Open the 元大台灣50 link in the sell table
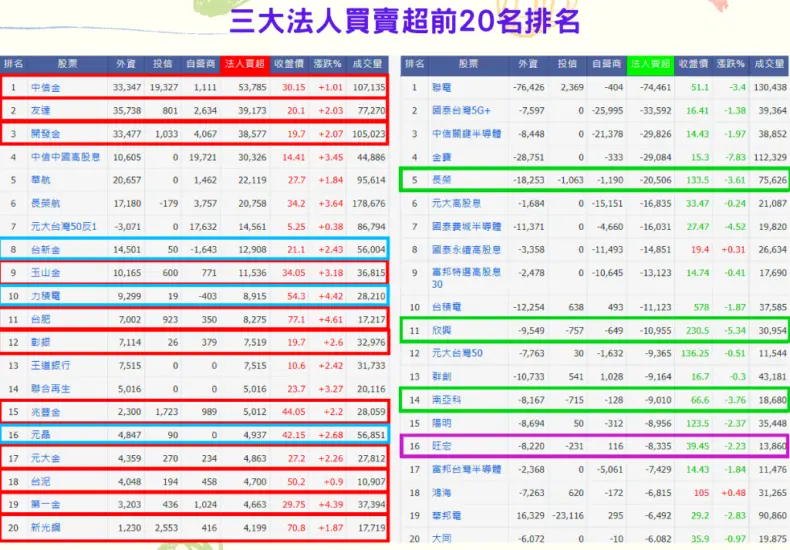Viewport: 790px width, 550px height. 457,354
